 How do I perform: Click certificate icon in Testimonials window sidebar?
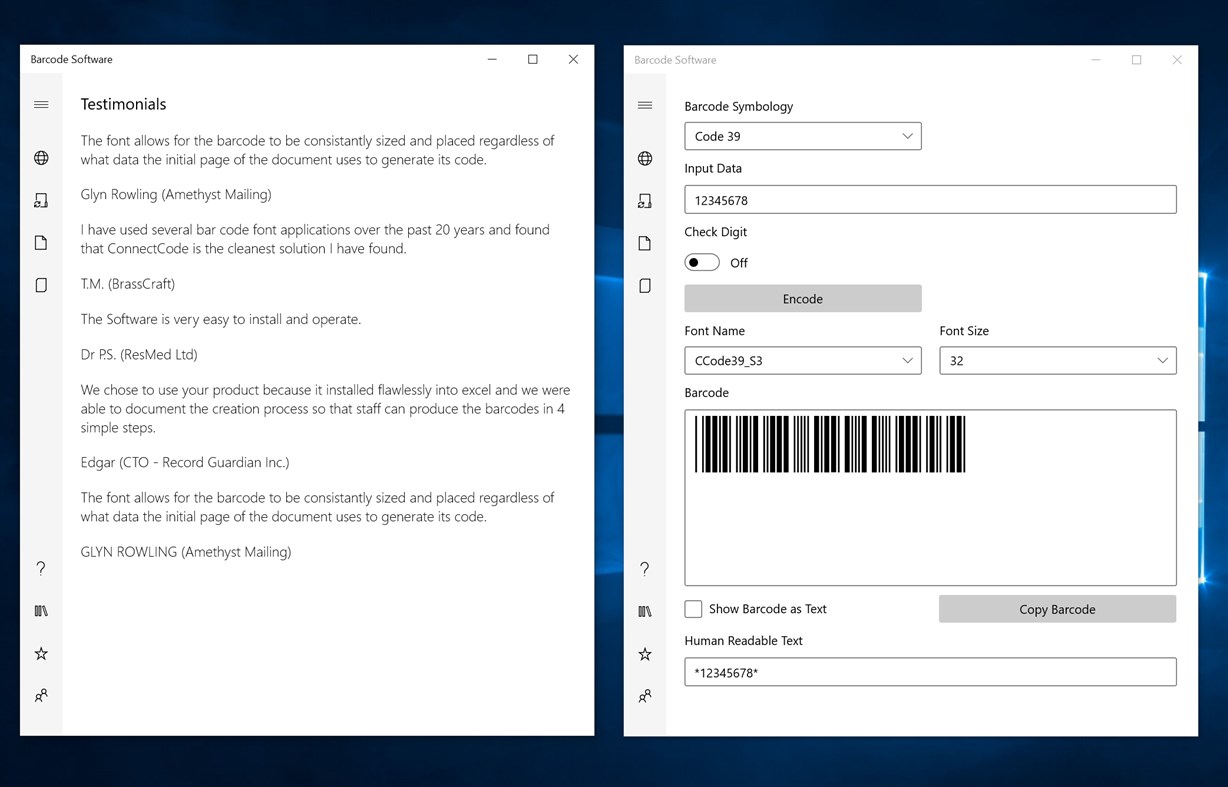coord(41,201)
